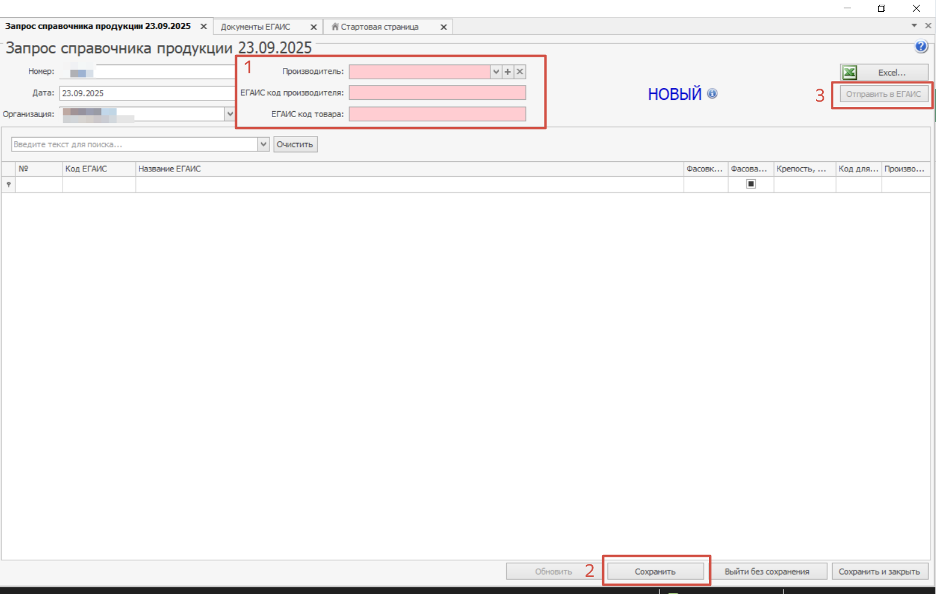Close the Стартовая страница tab
Image resolution: width=936 pixels, height=594 pixels.
tap(444, 27)
